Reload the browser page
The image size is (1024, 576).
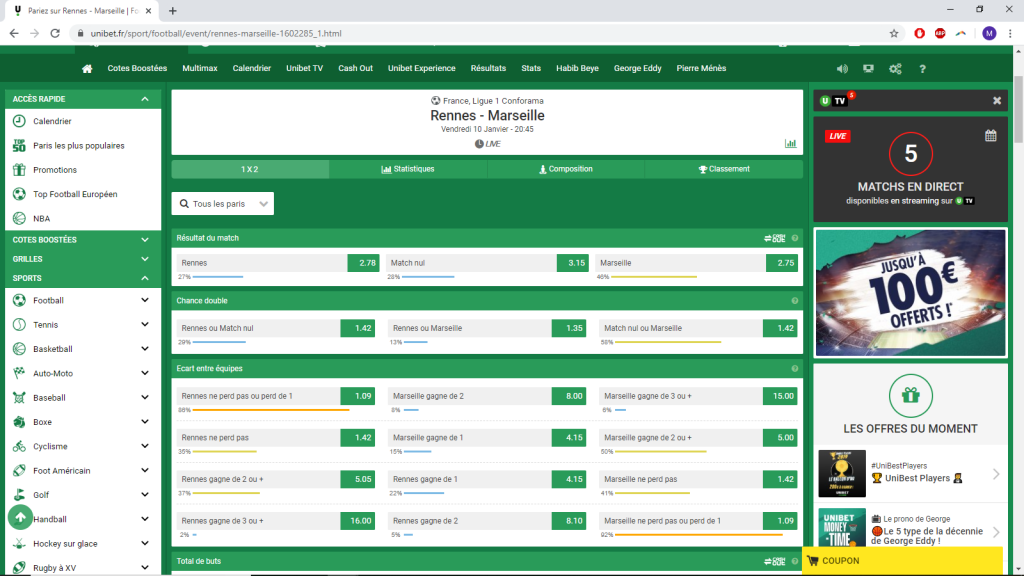click(x=55, y=33)
